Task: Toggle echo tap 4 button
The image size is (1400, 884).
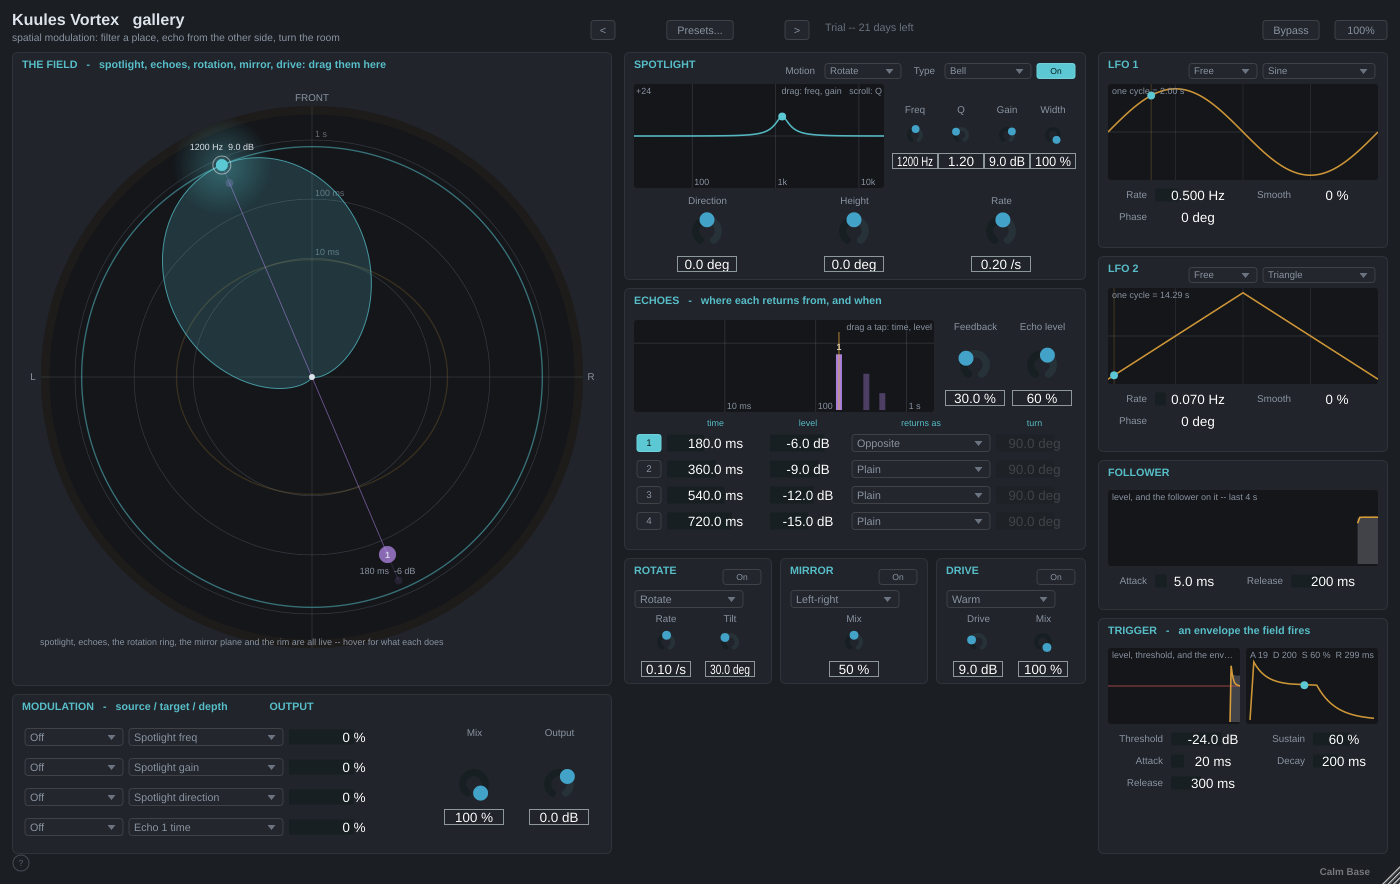Action: 649,521
